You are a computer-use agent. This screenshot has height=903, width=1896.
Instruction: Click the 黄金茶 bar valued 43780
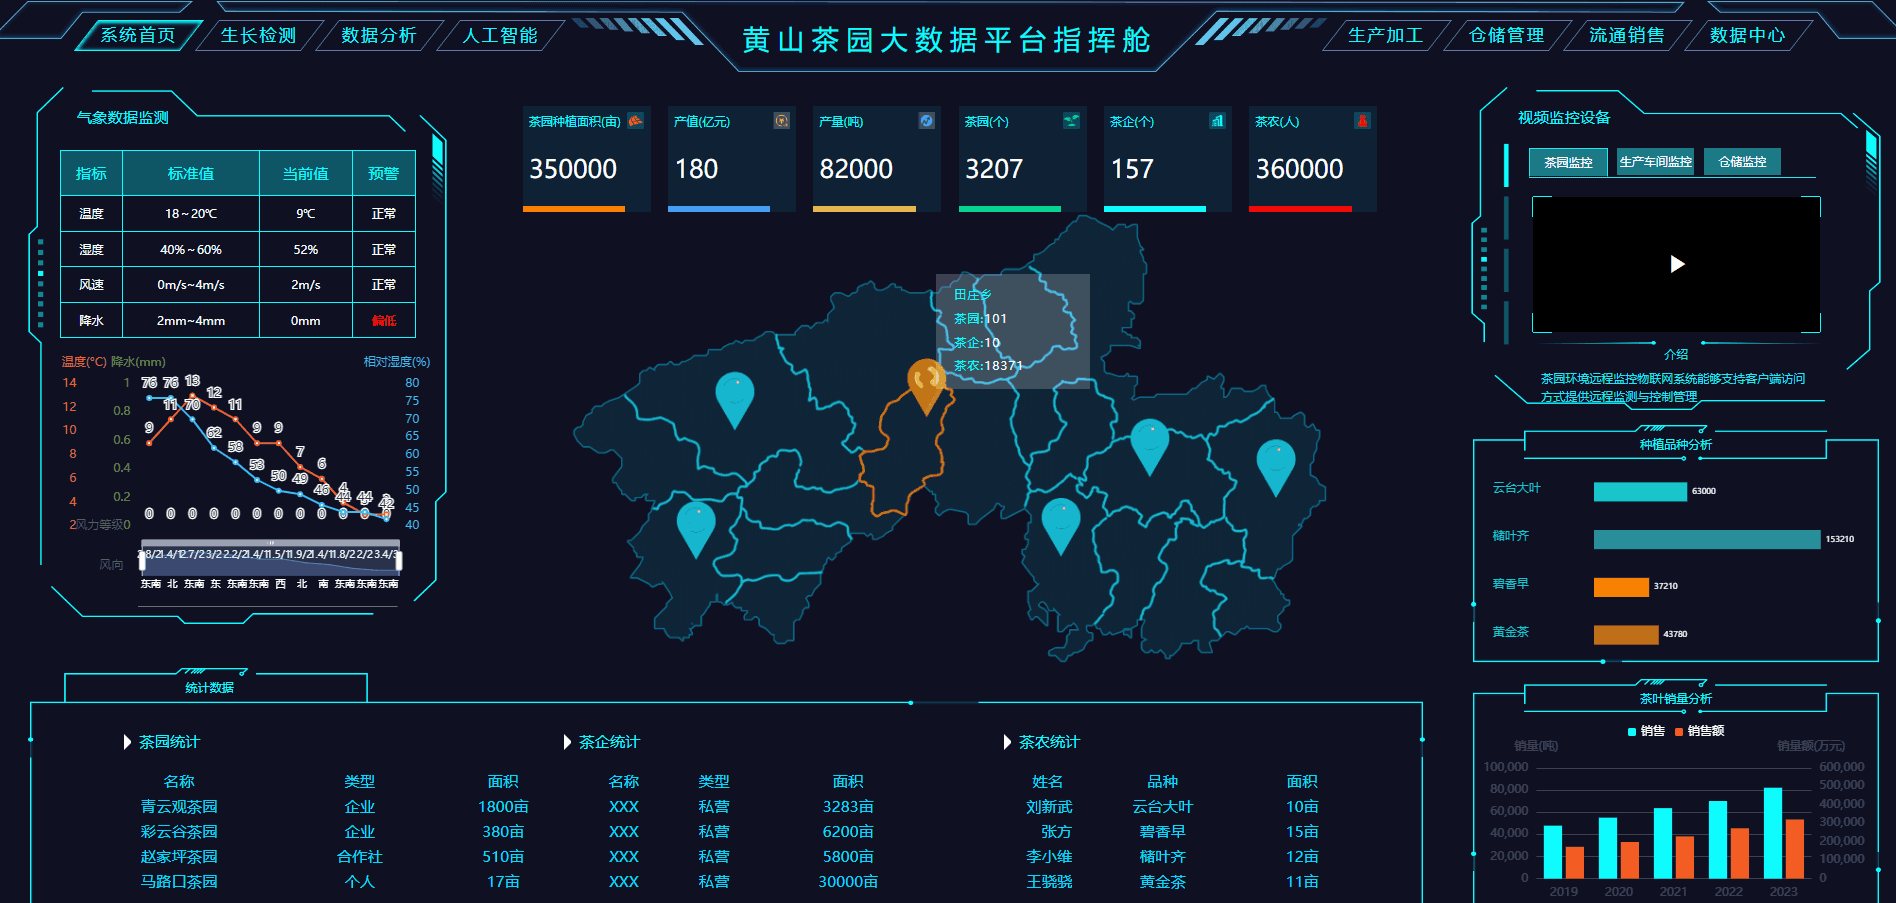tap(1626, 634)
